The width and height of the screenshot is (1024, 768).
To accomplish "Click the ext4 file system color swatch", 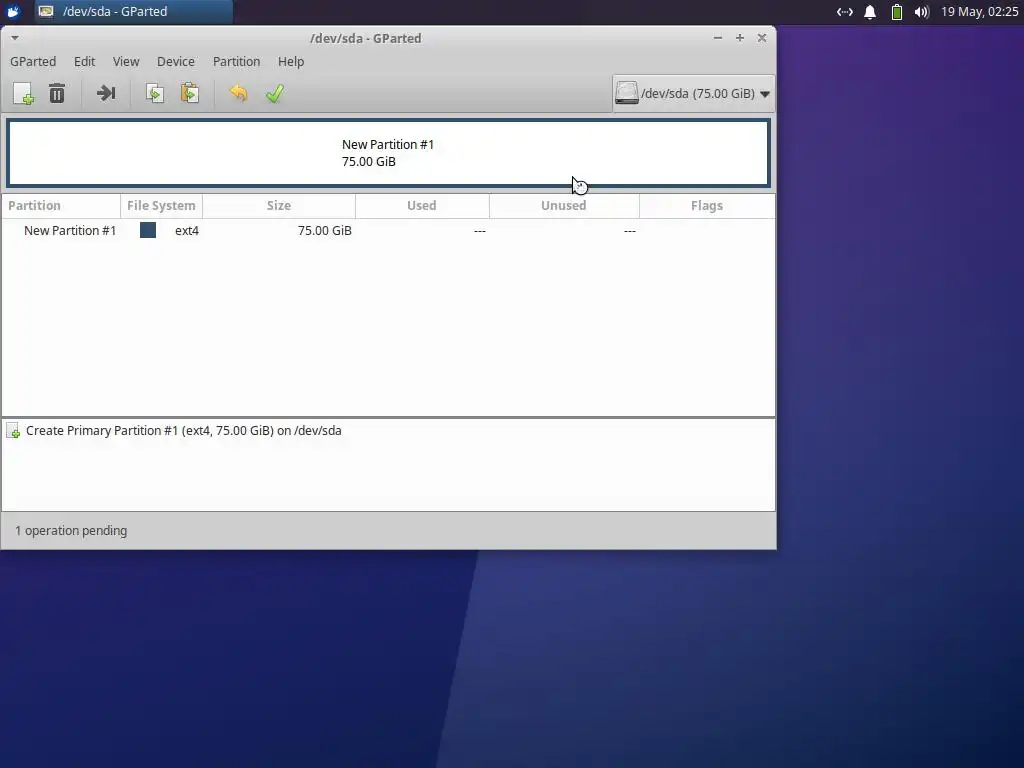I will 148,230.
